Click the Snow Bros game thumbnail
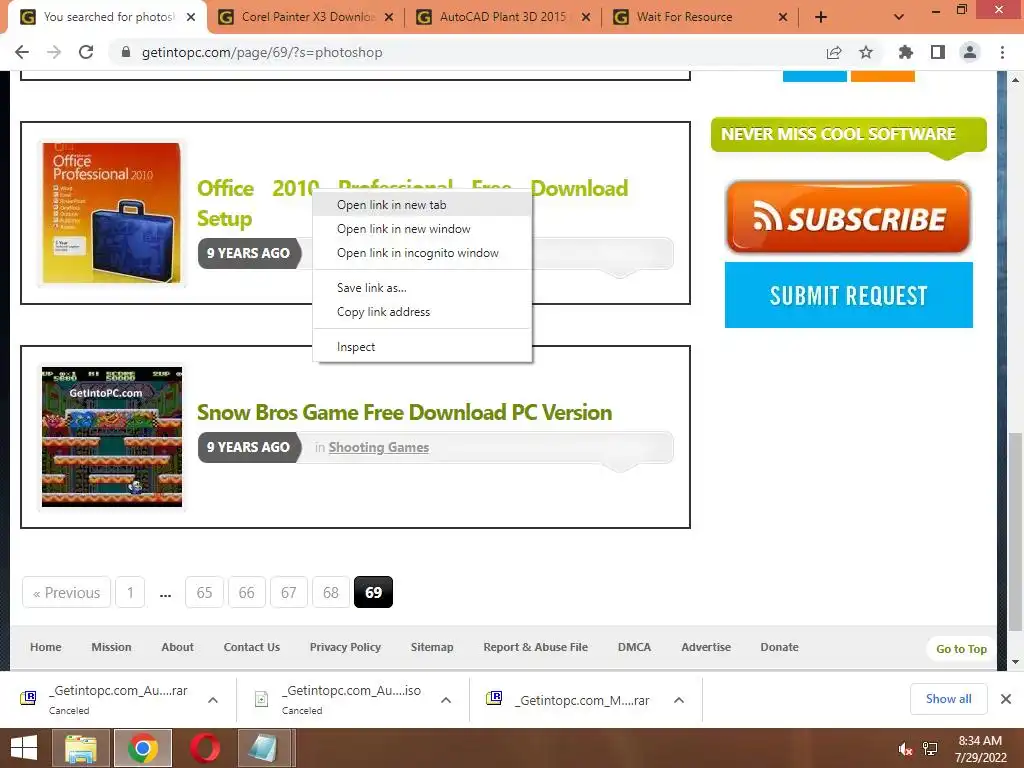1024x768 pixels. pos(112,437)
